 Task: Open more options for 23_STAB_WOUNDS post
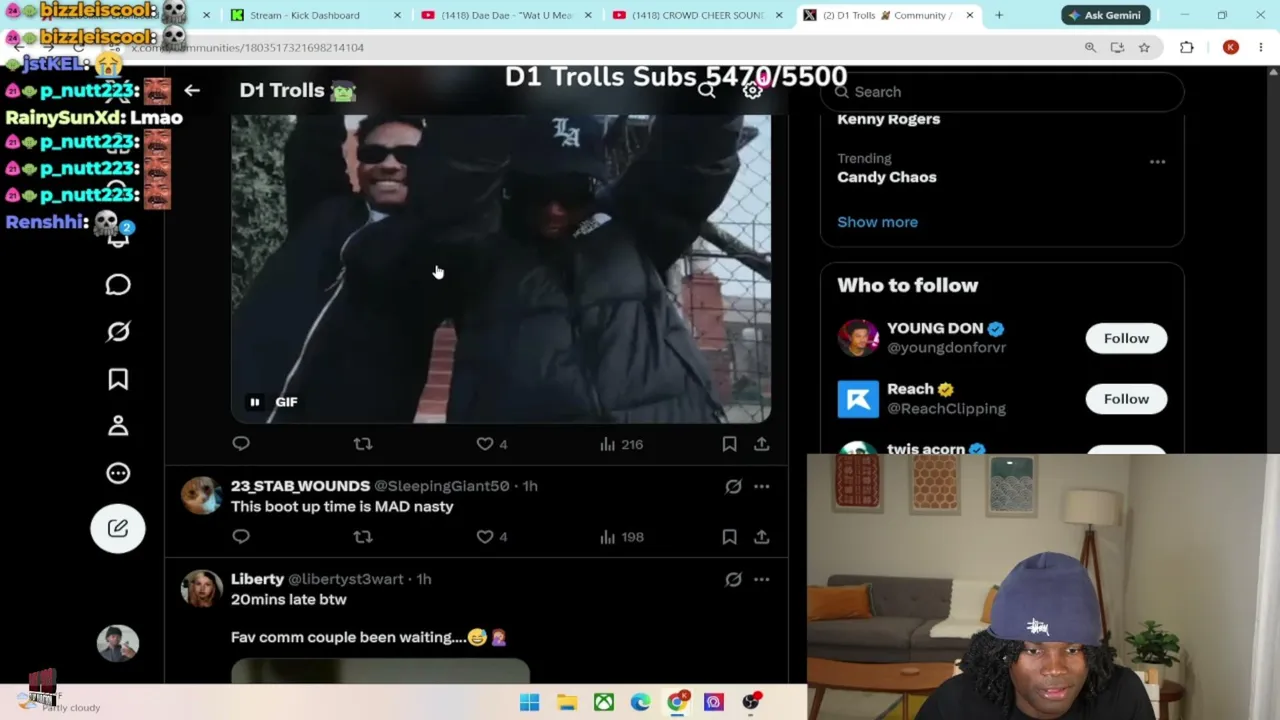click(x=762, y=486)
